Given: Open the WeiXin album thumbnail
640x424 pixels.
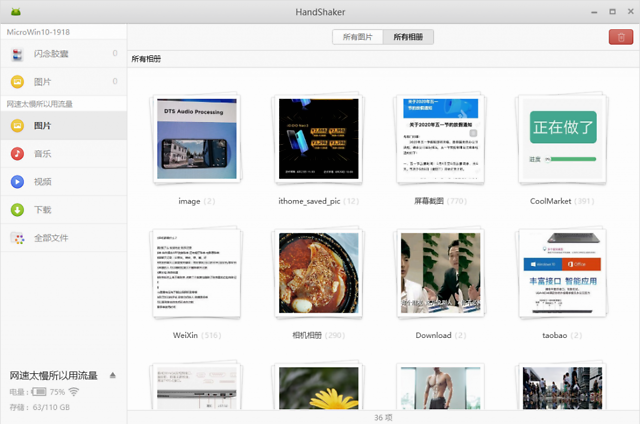Looking at the screenshot, I should (197, 273).
